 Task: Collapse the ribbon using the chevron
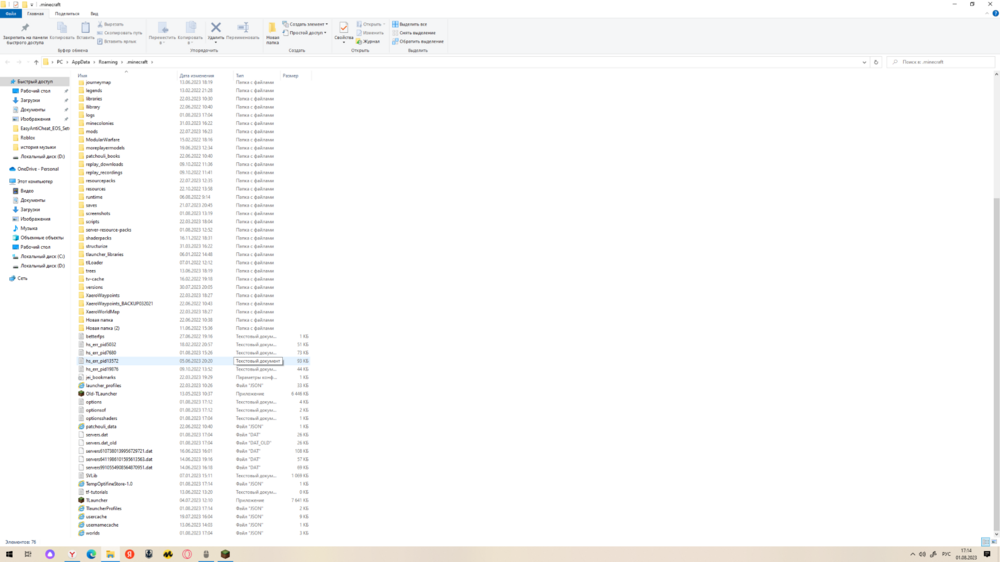pos(987,13)
